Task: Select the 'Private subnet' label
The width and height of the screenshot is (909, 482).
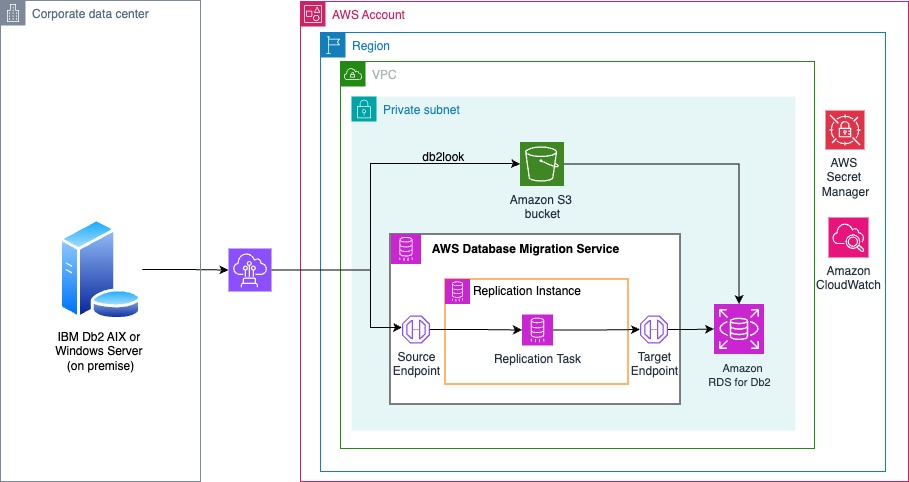Action: tap(421, 110)
